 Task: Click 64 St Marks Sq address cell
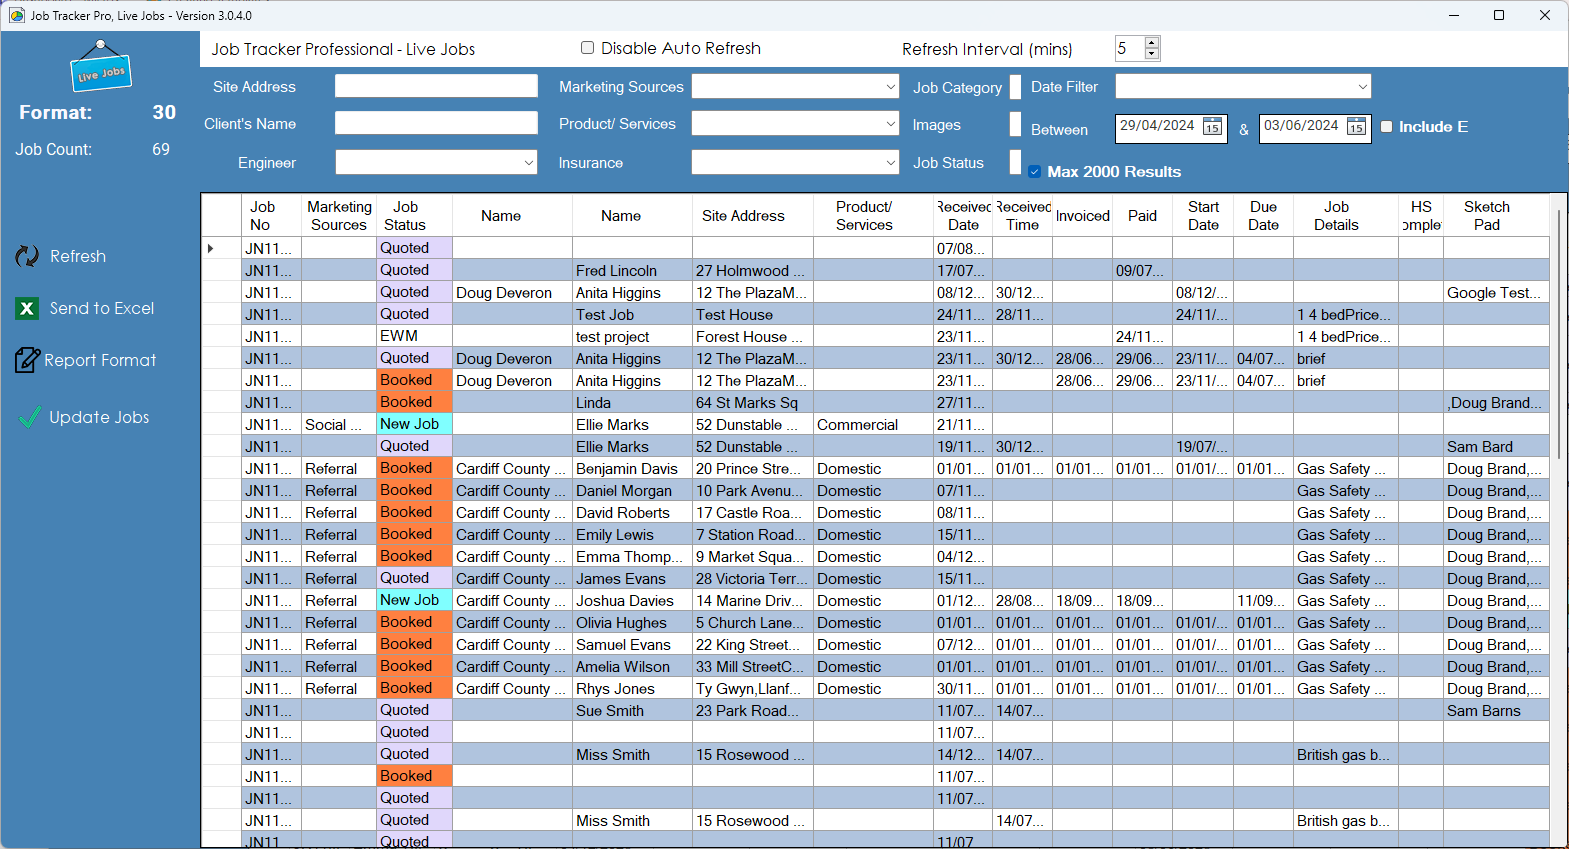coord(753,402)
